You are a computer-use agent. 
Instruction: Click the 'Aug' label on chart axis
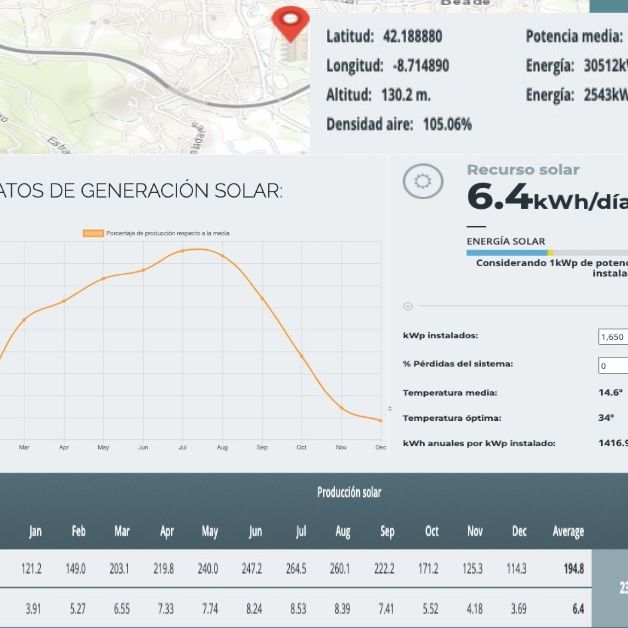click(222, 447)
